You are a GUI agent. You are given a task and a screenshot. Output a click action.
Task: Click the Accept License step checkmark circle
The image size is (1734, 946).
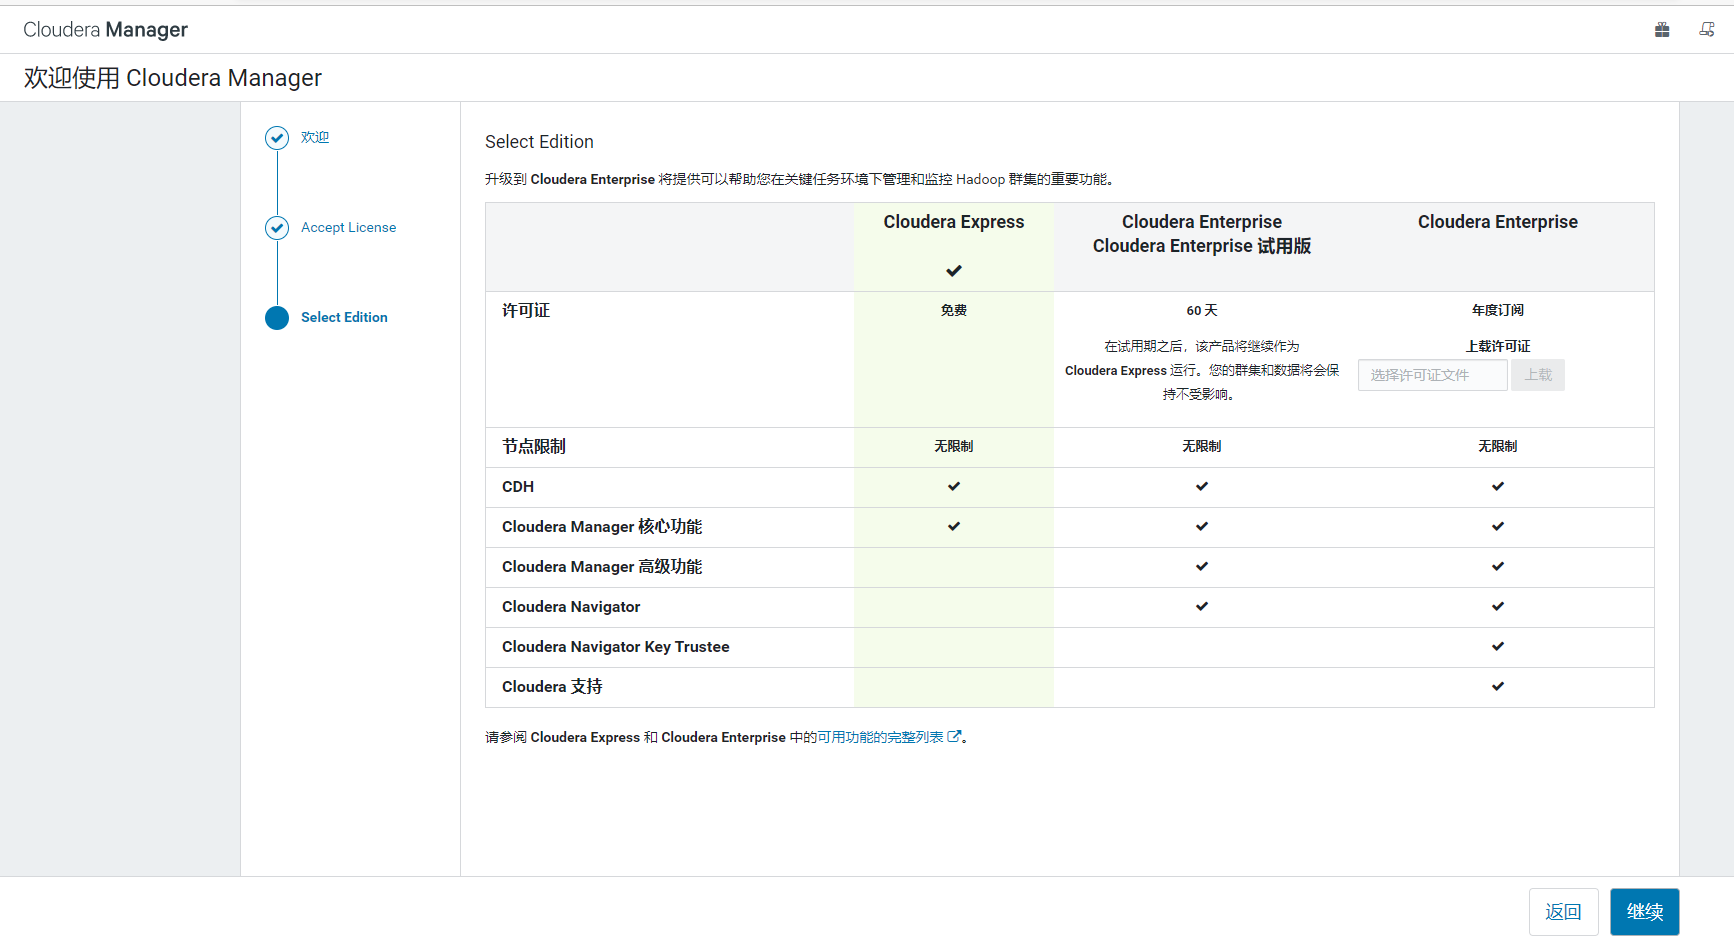point(277,228)
